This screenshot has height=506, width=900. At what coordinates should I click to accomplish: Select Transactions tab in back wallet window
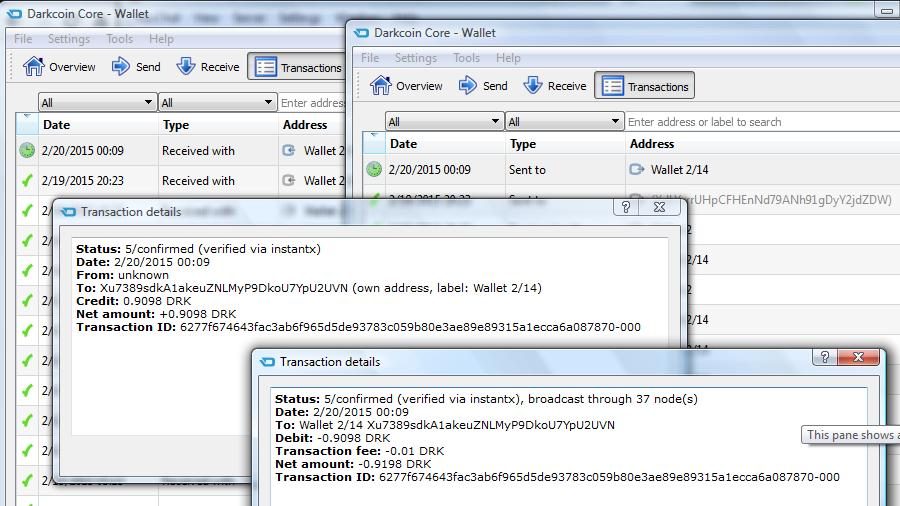297,67
